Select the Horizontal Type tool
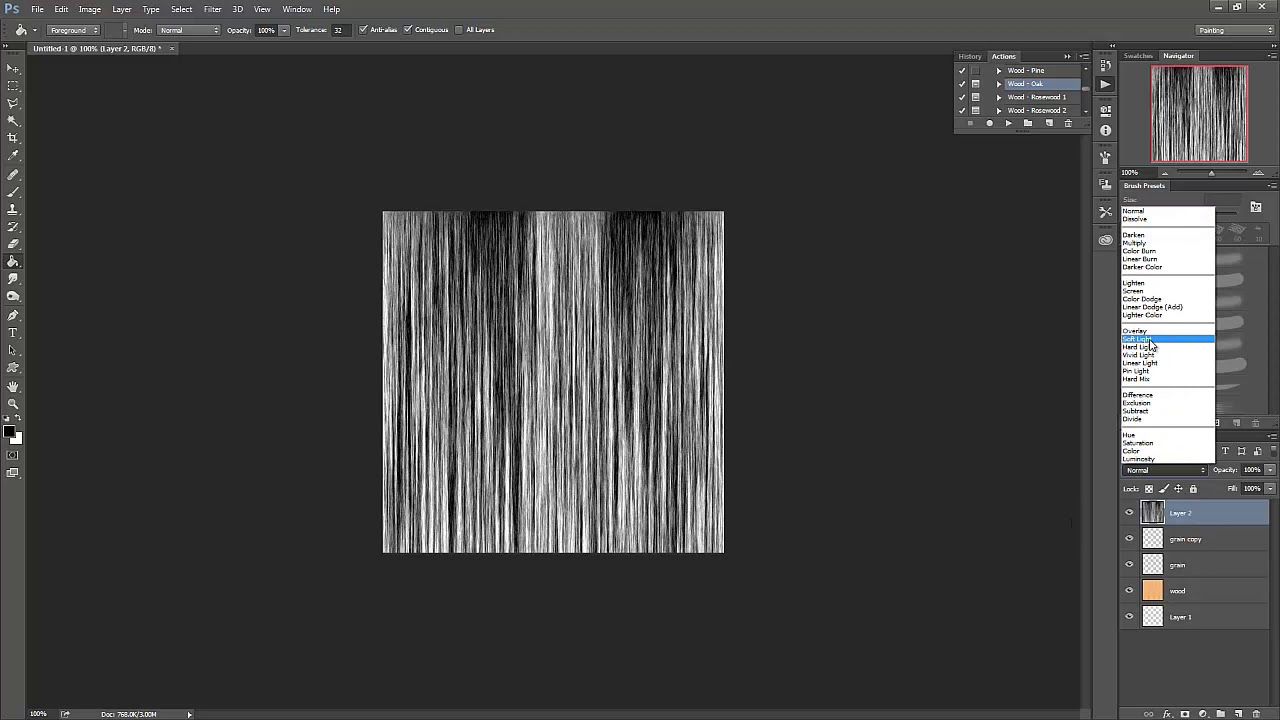Viewport: 1280px width, 720px height. pos(13,333)
